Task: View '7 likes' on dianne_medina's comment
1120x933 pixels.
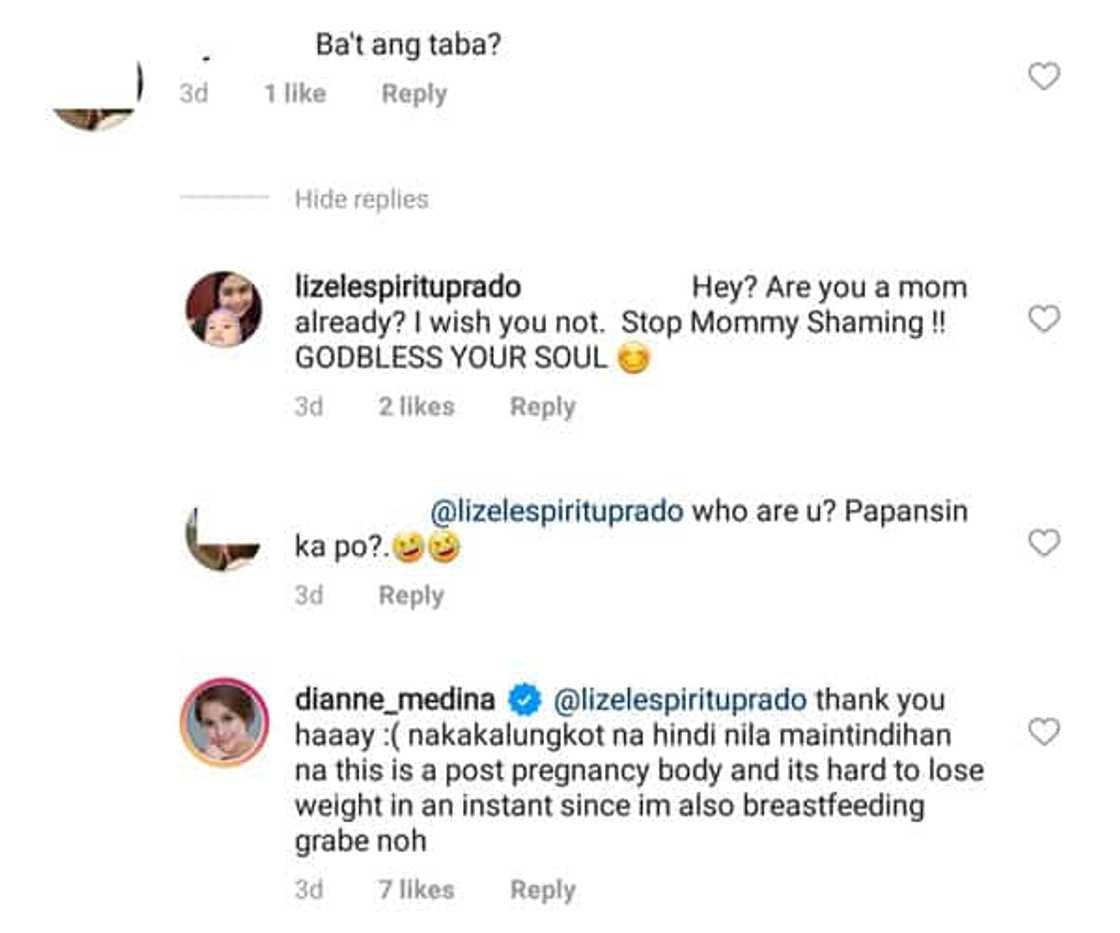Action: [416, 890]
